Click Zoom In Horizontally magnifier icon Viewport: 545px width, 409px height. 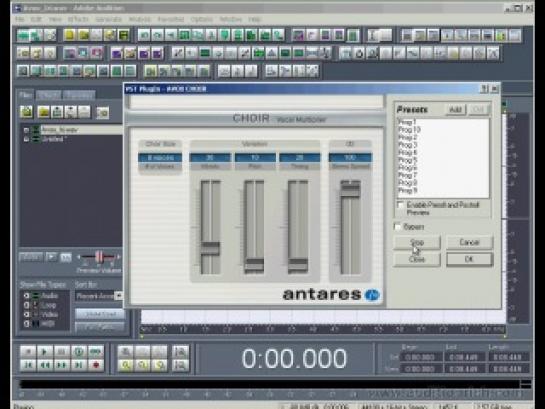[126, 352]
